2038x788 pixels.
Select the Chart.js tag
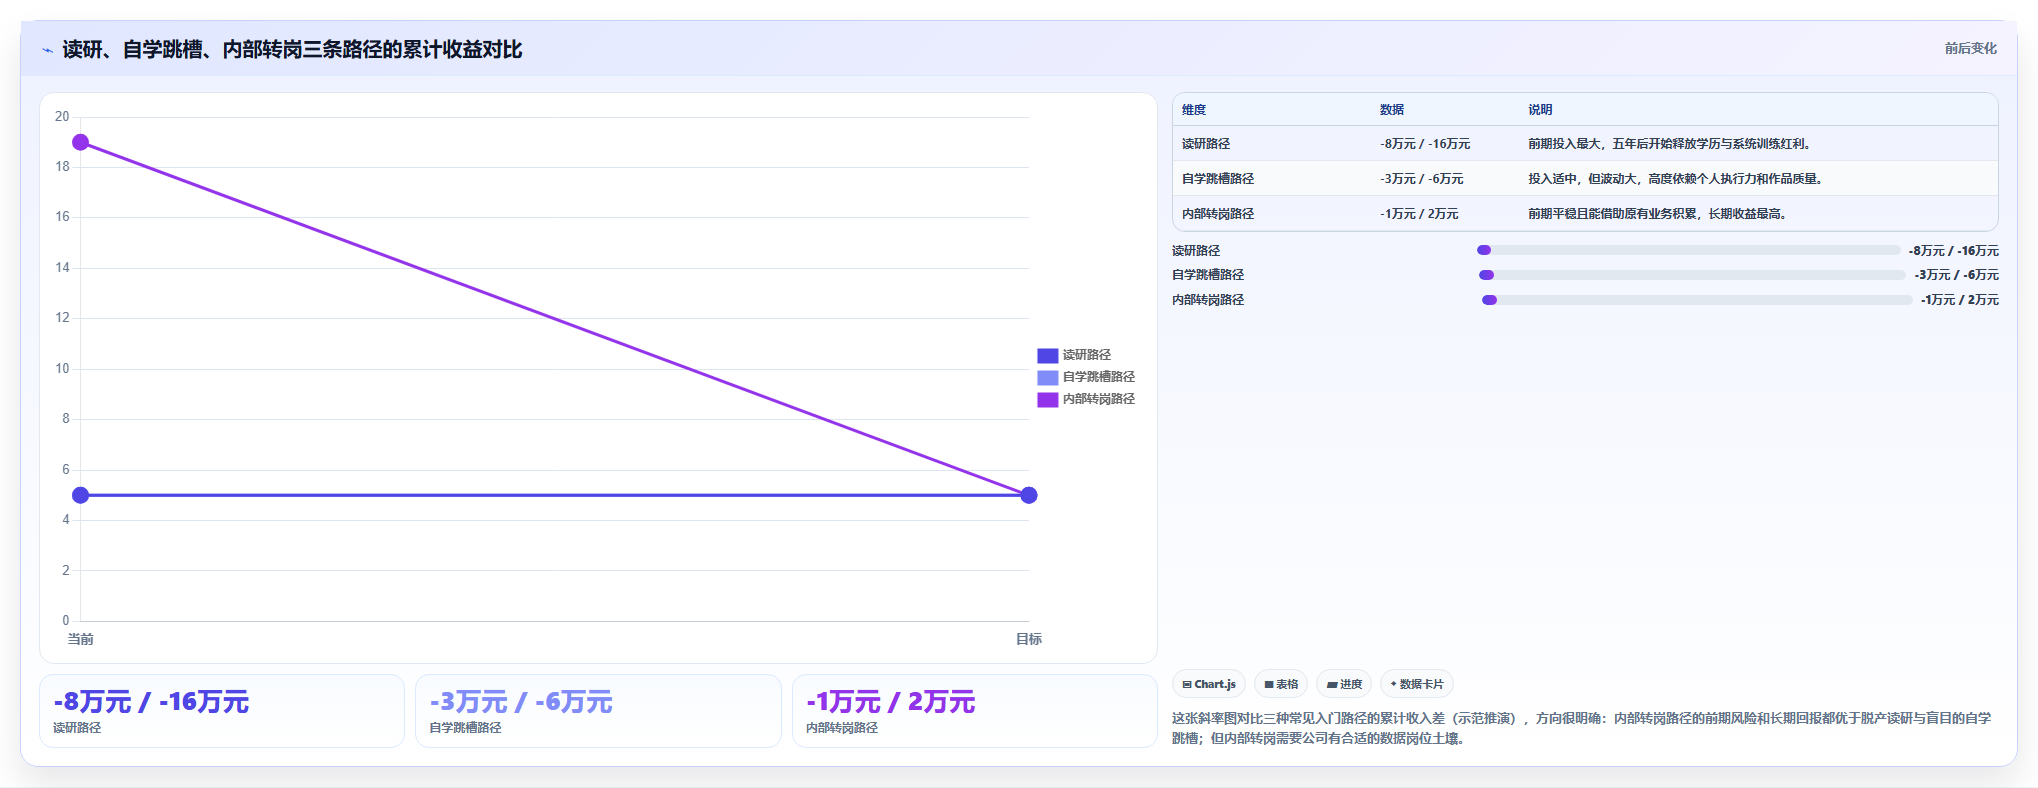[1208, 684]
